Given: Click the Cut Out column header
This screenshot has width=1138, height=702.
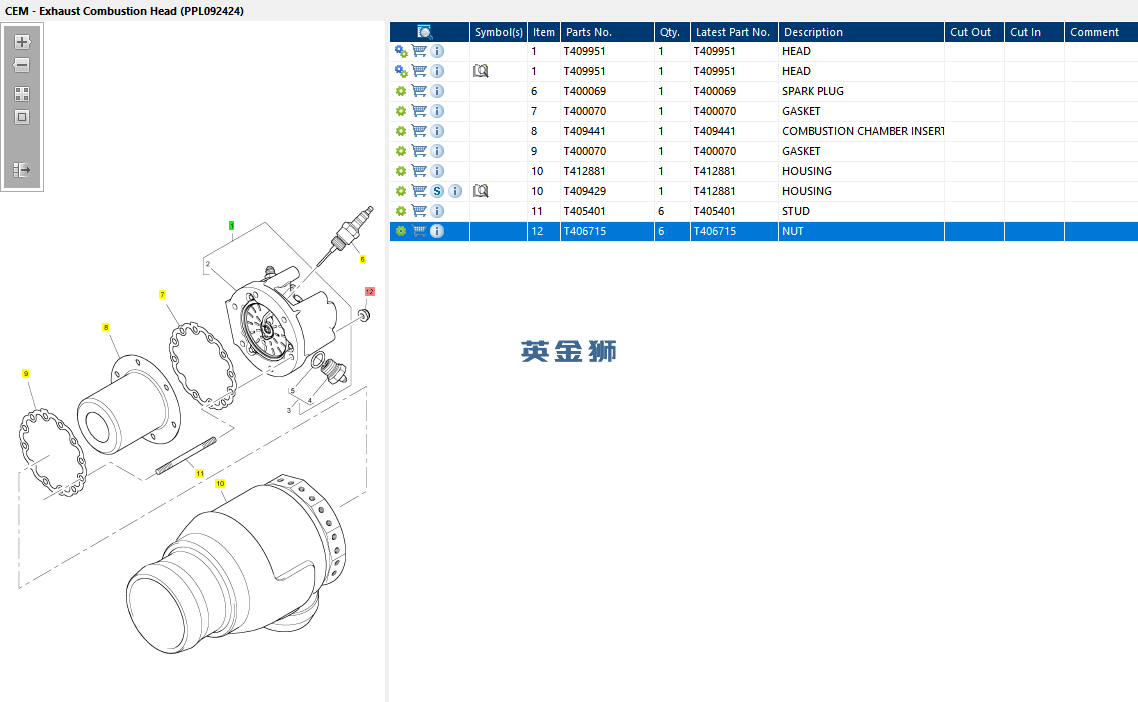Looking at the screenshot, I should click(x=975, y=32).
